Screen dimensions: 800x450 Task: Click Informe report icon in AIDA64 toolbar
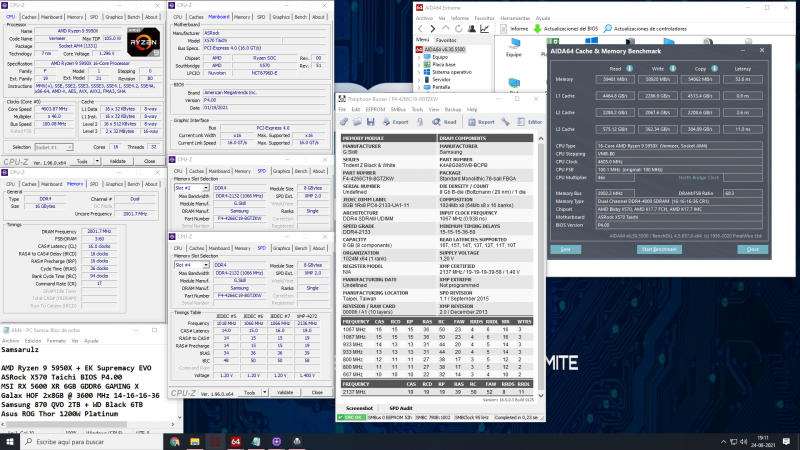[x=504, y=29]
